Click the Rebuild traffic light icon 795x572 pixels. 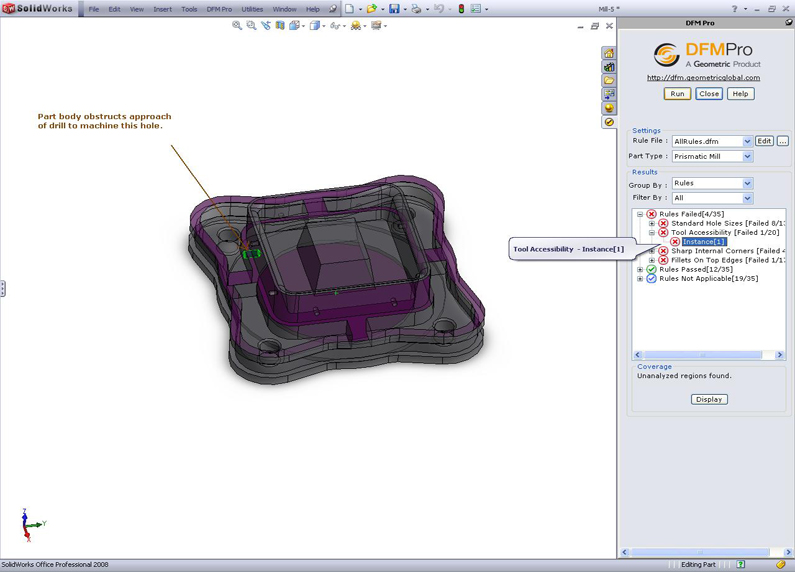(461, 9)
